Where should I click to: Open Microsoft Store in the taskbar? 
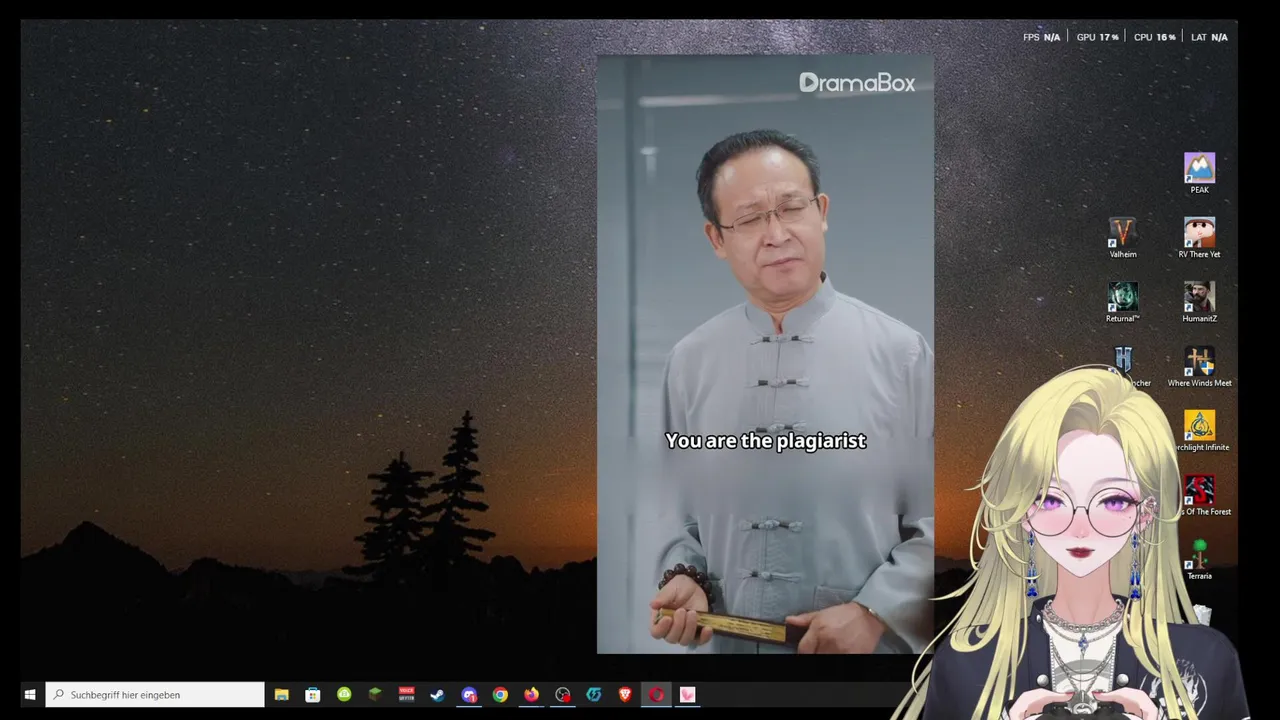[313, 694]
